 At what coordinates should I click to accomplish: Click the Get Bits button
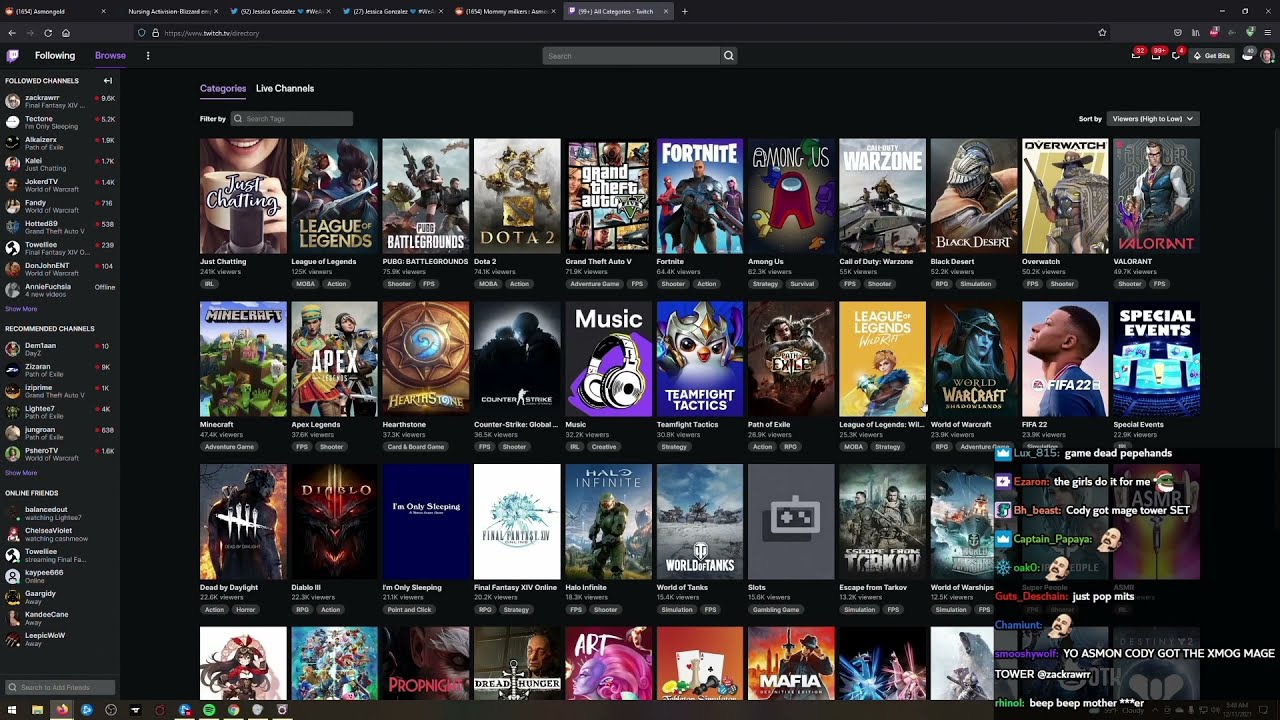pos(1212,56)
